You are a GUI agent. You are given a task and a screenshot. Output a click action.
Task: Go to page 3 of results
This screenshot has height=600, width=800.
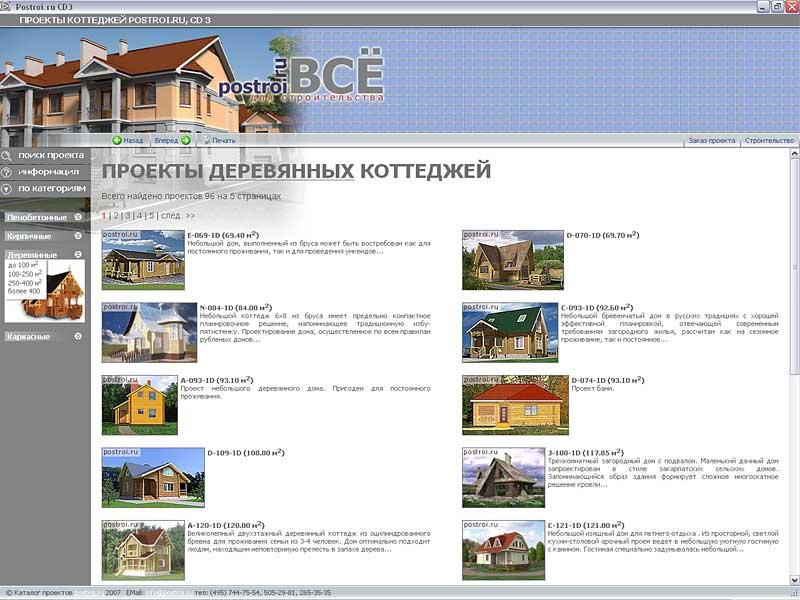(127, 215)
